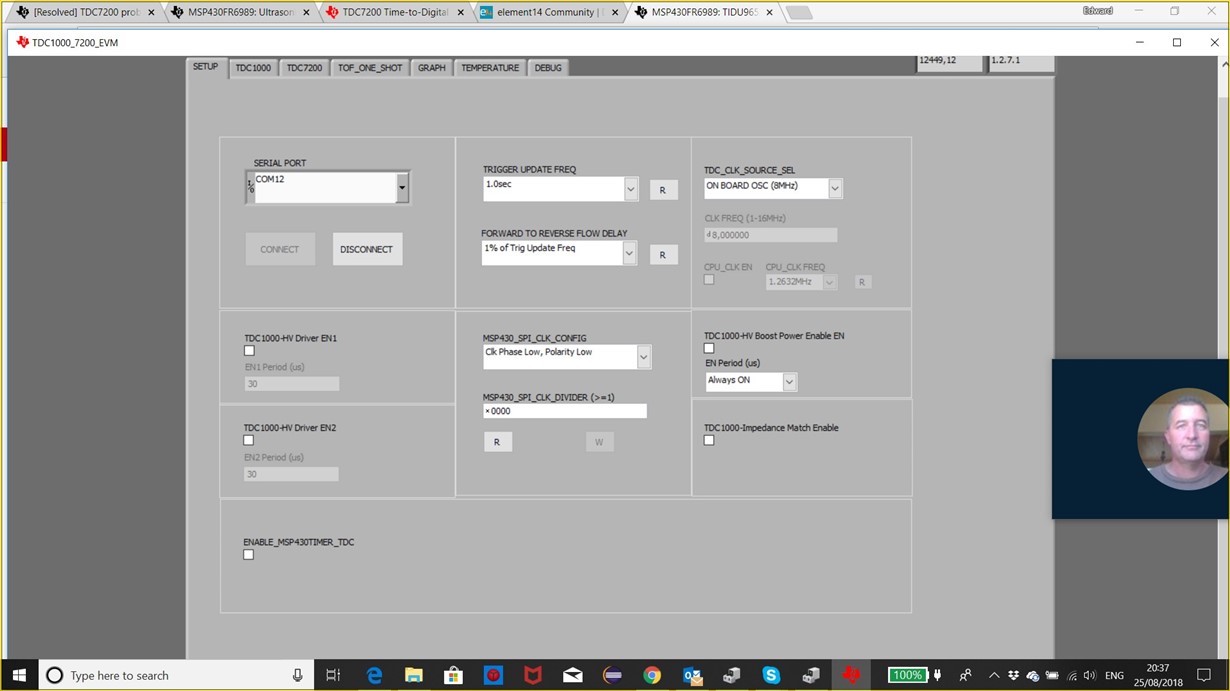Click the CLK FREQ (1-16MHz) field
The height and width of the screenshot is (691, 1230).
pyautogui.click(x=770, y=235)
